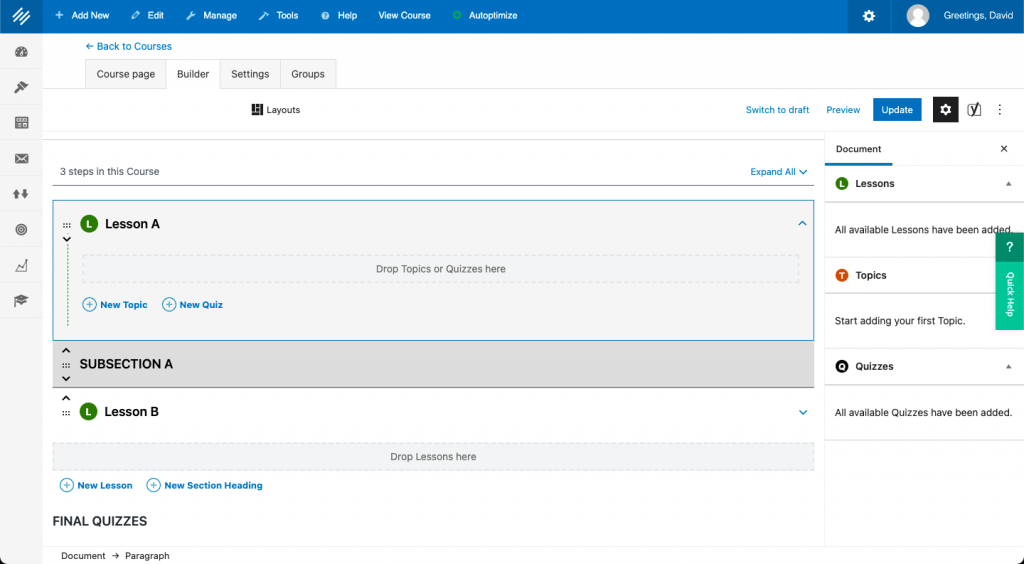Click the Update button
Image resolution: width=1024 pixels, height=564 pixels.
897,110
